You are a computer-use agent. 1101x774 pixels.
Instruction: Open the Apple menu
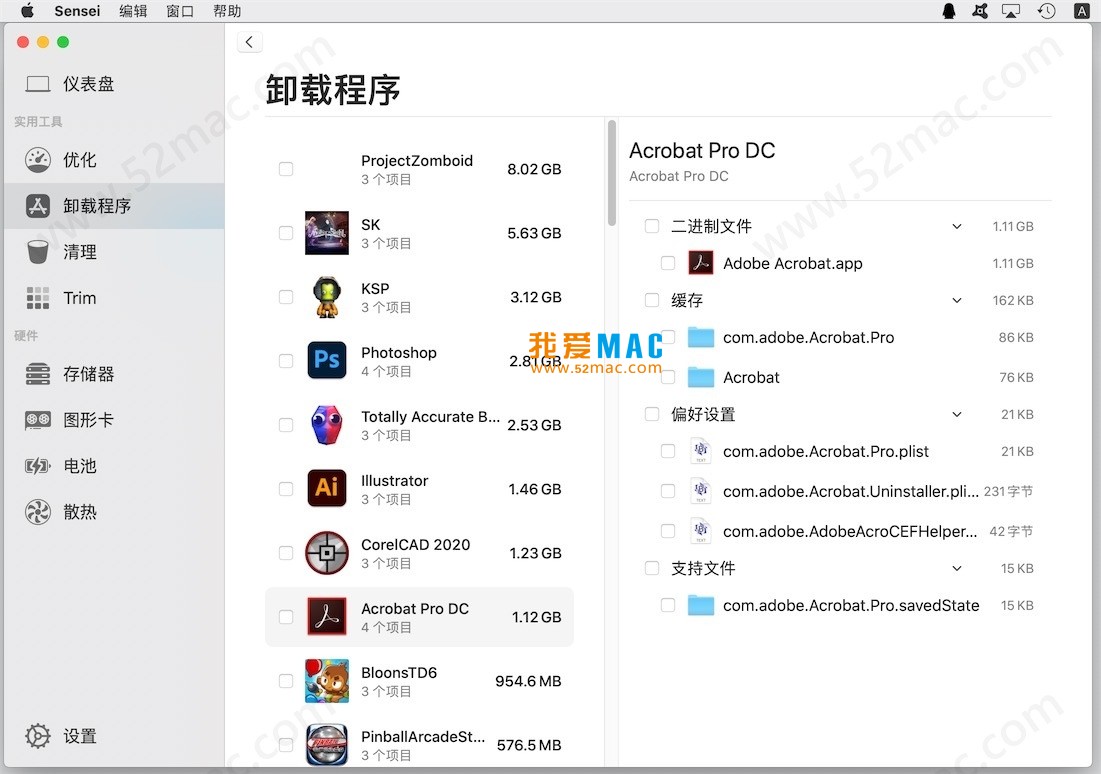(27, 11)
